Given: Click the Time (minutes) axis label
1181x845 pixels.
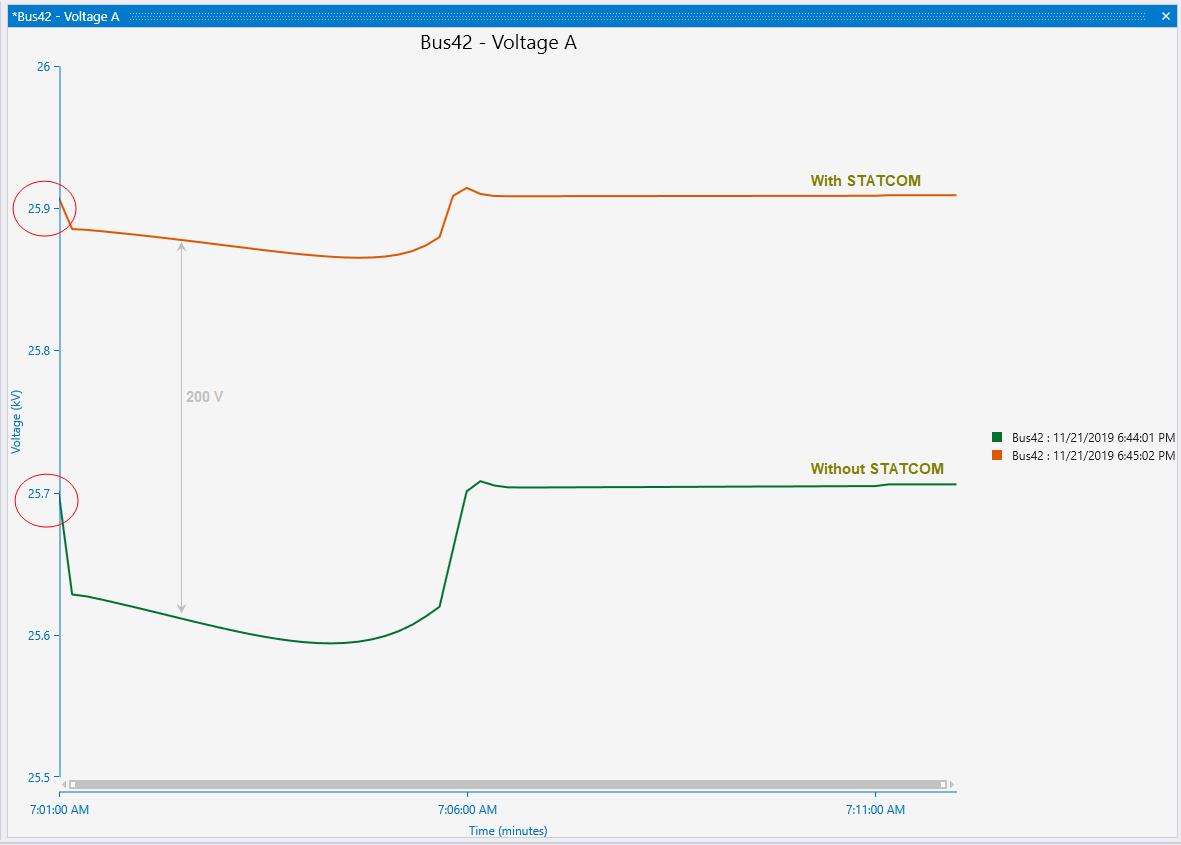Looking at the screenshot, I should click(x=508, y=831).
